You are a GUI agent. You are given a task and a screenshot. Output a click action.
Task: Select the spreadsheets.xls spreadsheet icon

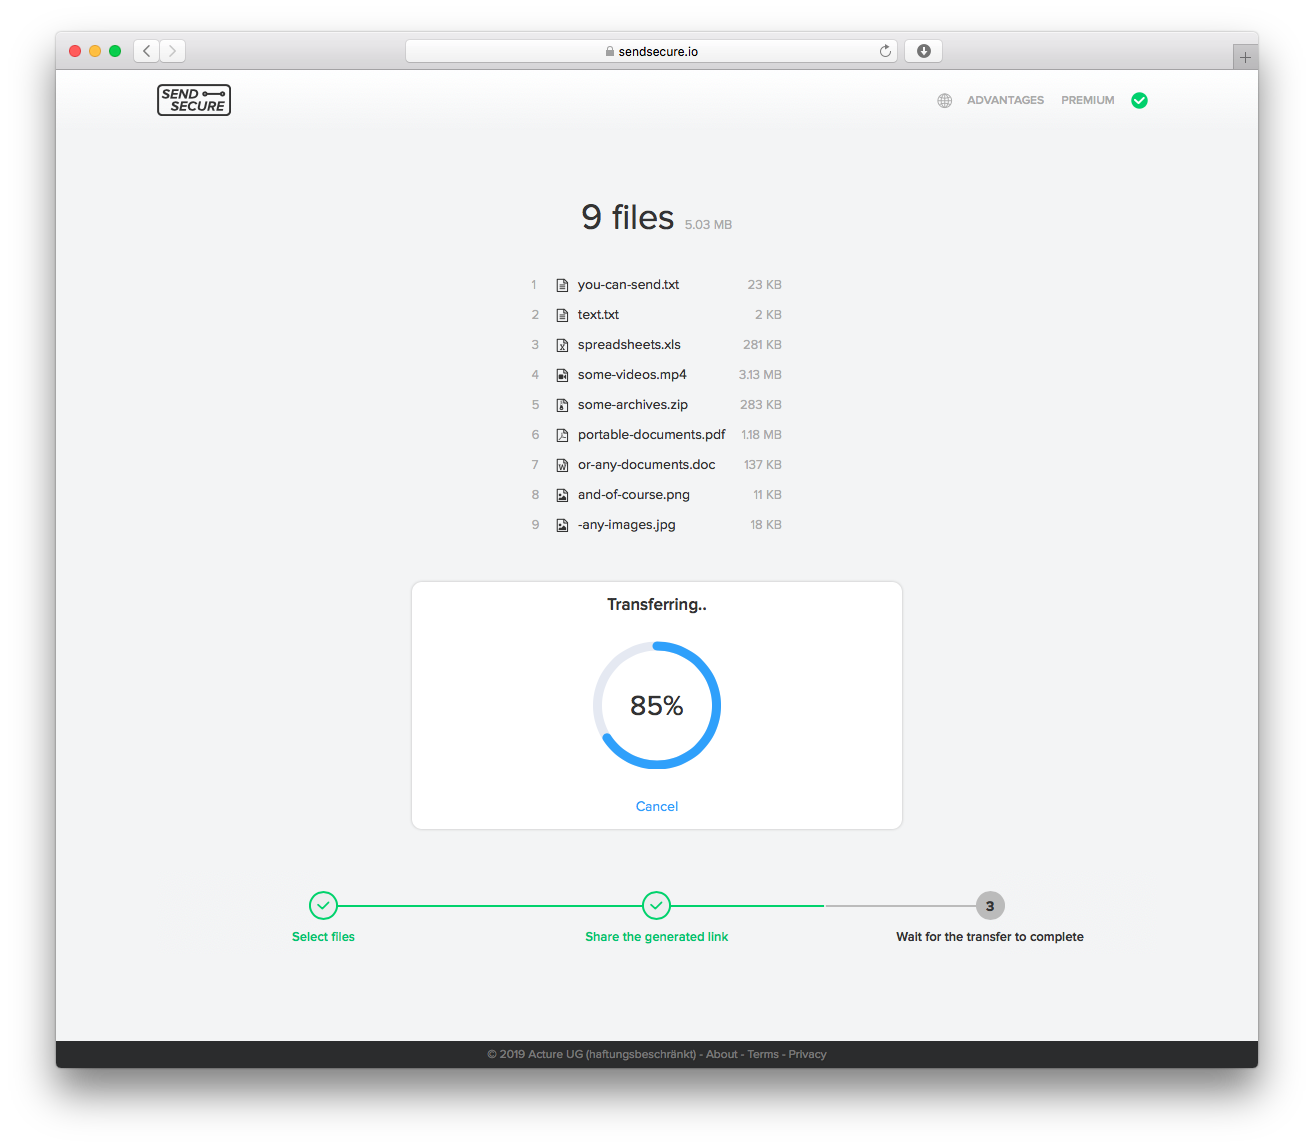tap(562, 344)
